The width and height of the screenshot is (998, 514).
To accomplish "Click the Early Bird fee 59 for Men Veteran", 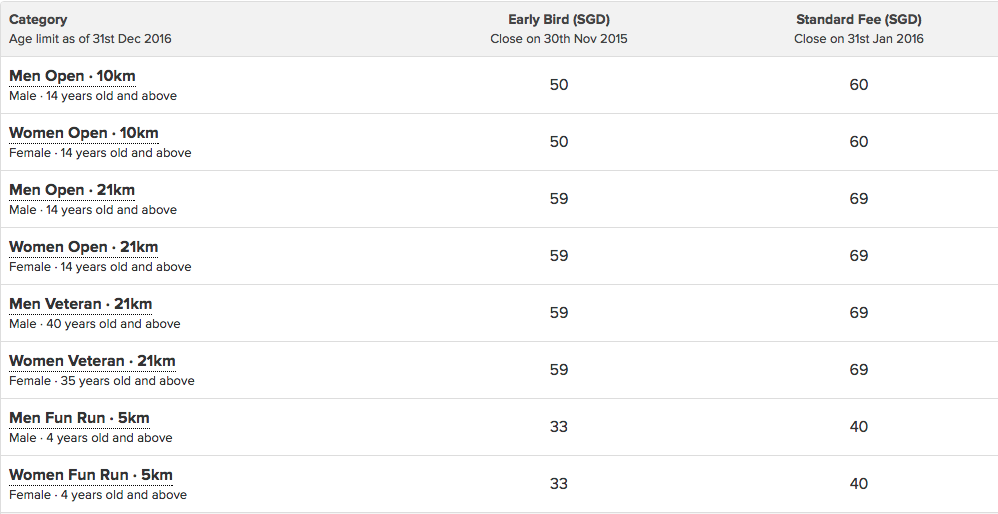I will (x=558, y=313).
